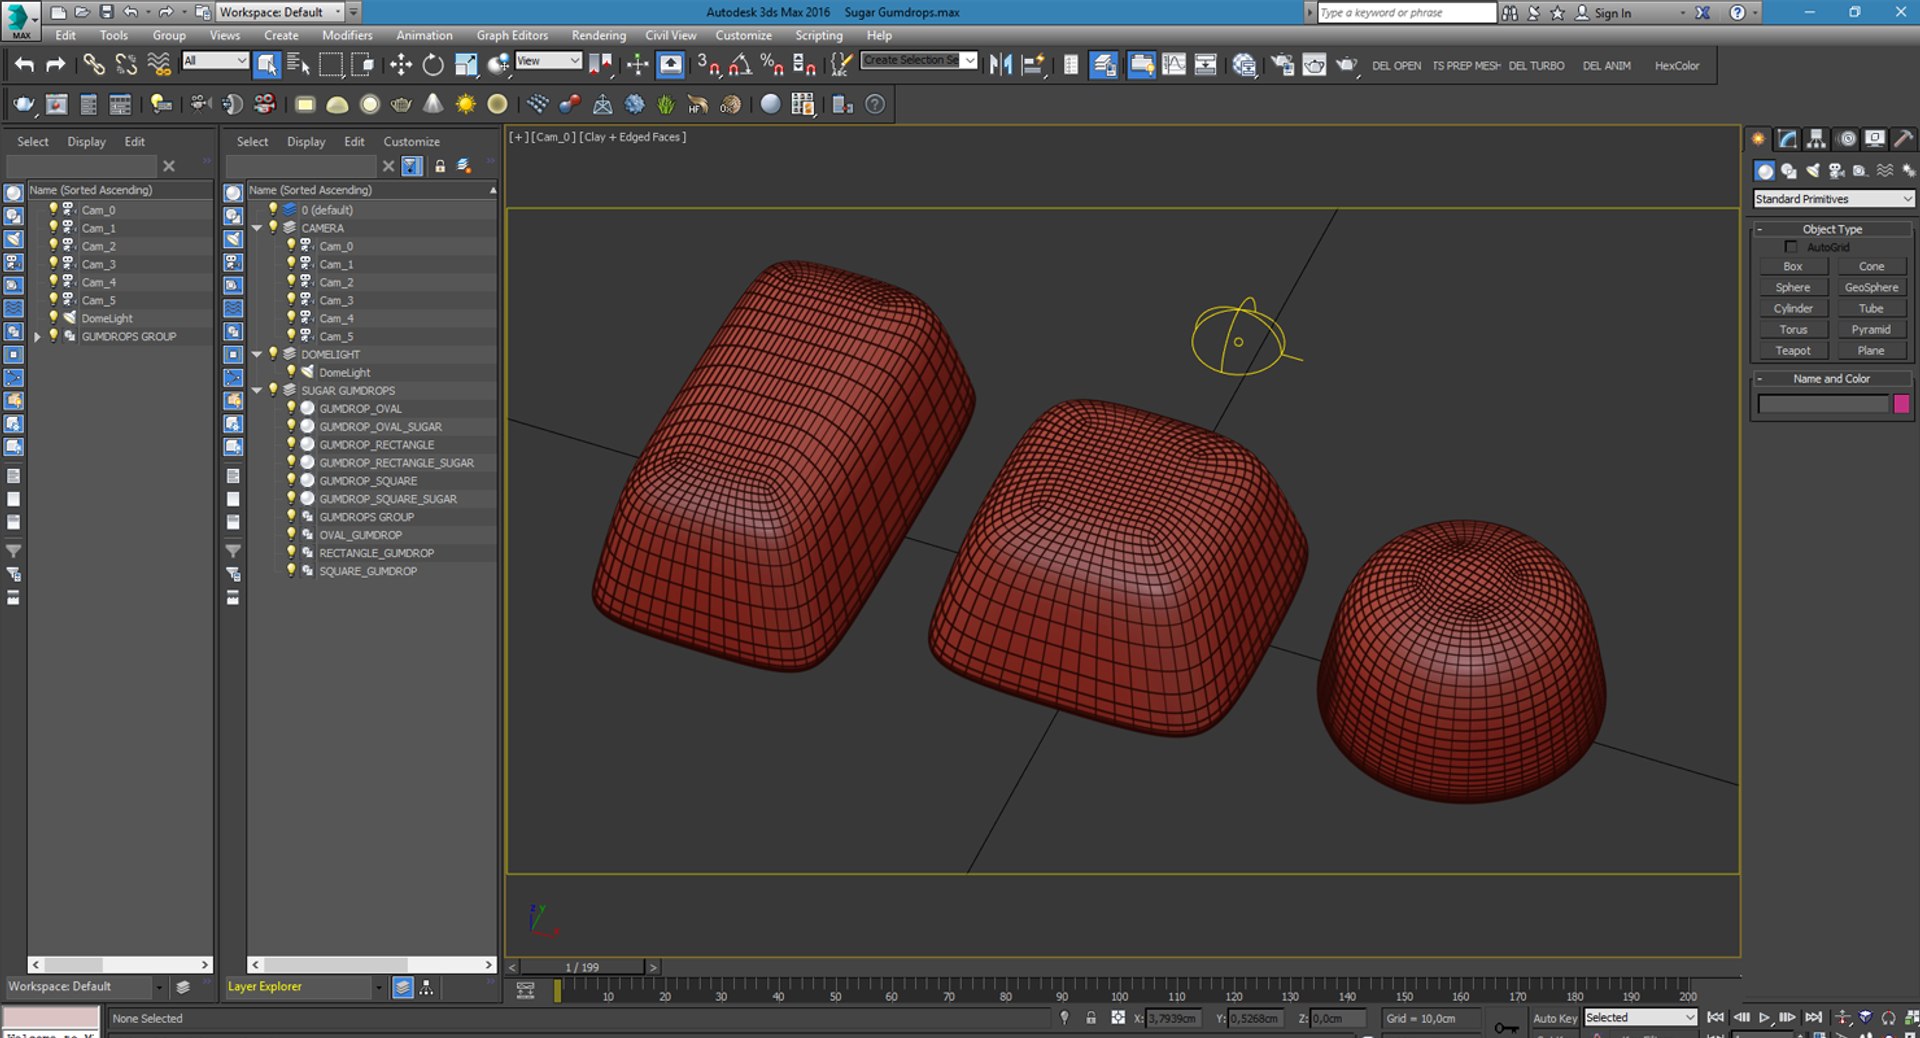Toggle visibility bulb of the CAMERA layer
Image resolution: width=1920 pixels, height=1038 pixels.
pyautogui.click(x=273, y=227)
